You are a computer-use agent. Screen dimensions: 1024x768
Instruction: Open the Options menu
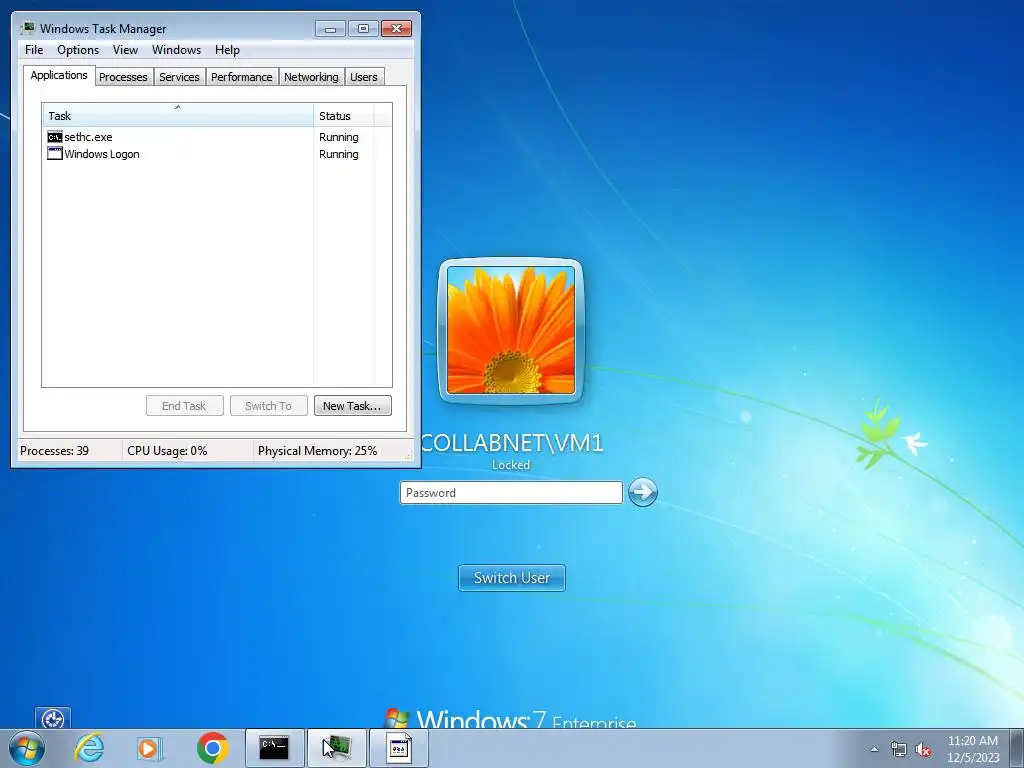pos(78,50)
